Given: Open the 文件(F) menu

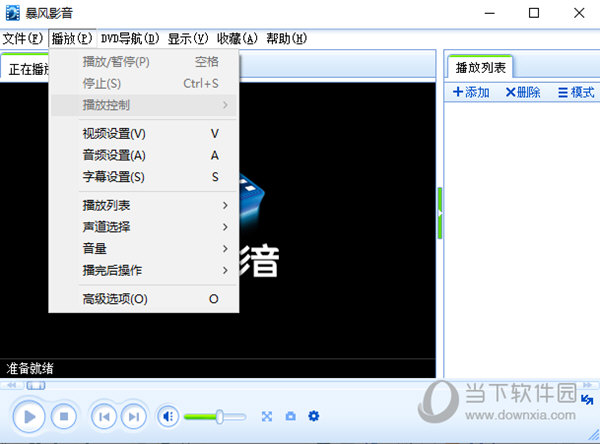Looking at the screenshot, I should [23, 38].
